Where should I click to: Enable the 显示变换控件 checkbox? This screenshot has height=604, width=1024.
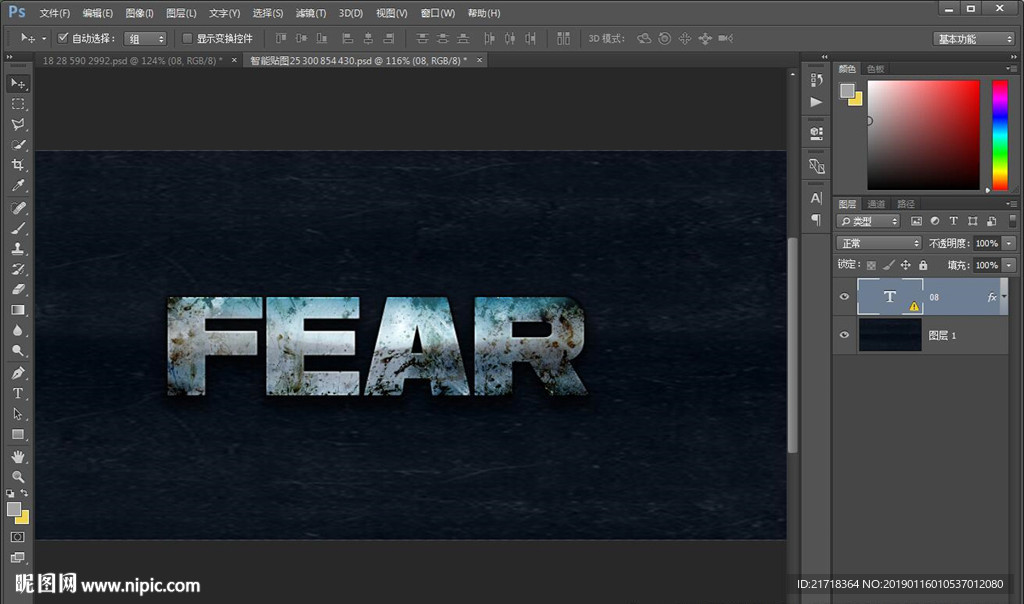[187, 38]
